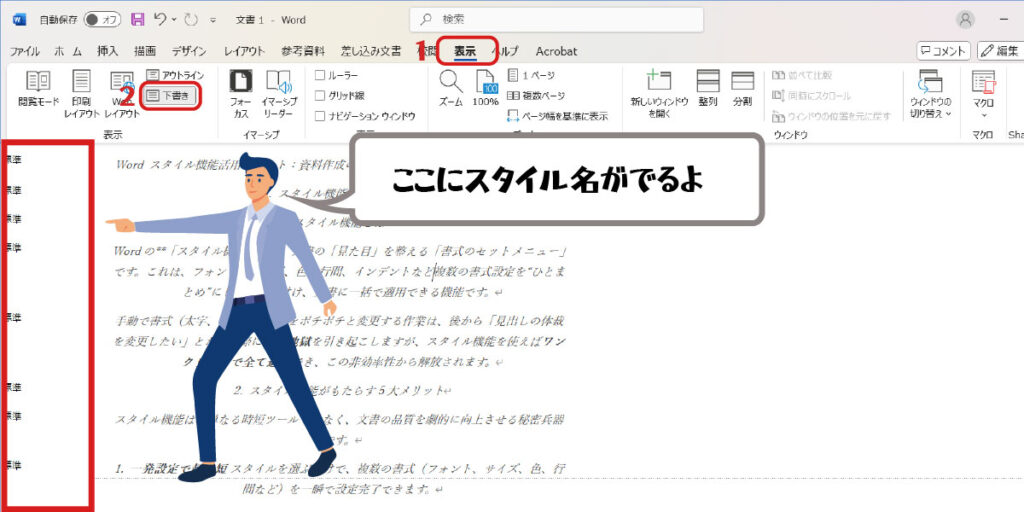This screenshot has height=512, width=1024.
Task: Enable the ルーラー checkbox
Action: coord(320,75)
